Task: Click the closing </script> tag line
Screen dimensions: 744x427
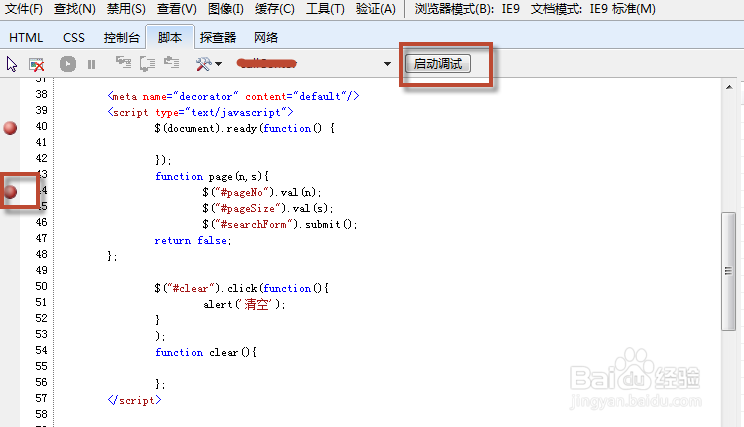Action: pyautogui.click(x=134, y=400)
